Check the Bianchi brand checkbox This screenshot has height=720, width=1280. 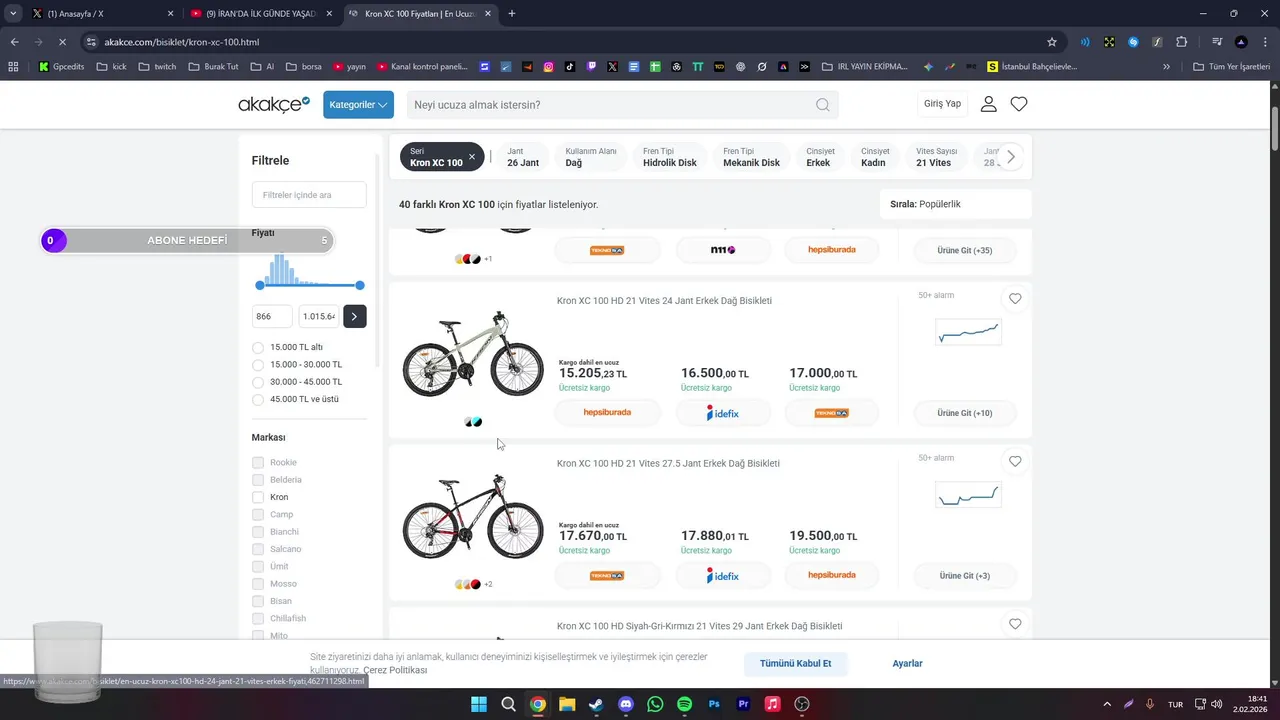(258, 532)
